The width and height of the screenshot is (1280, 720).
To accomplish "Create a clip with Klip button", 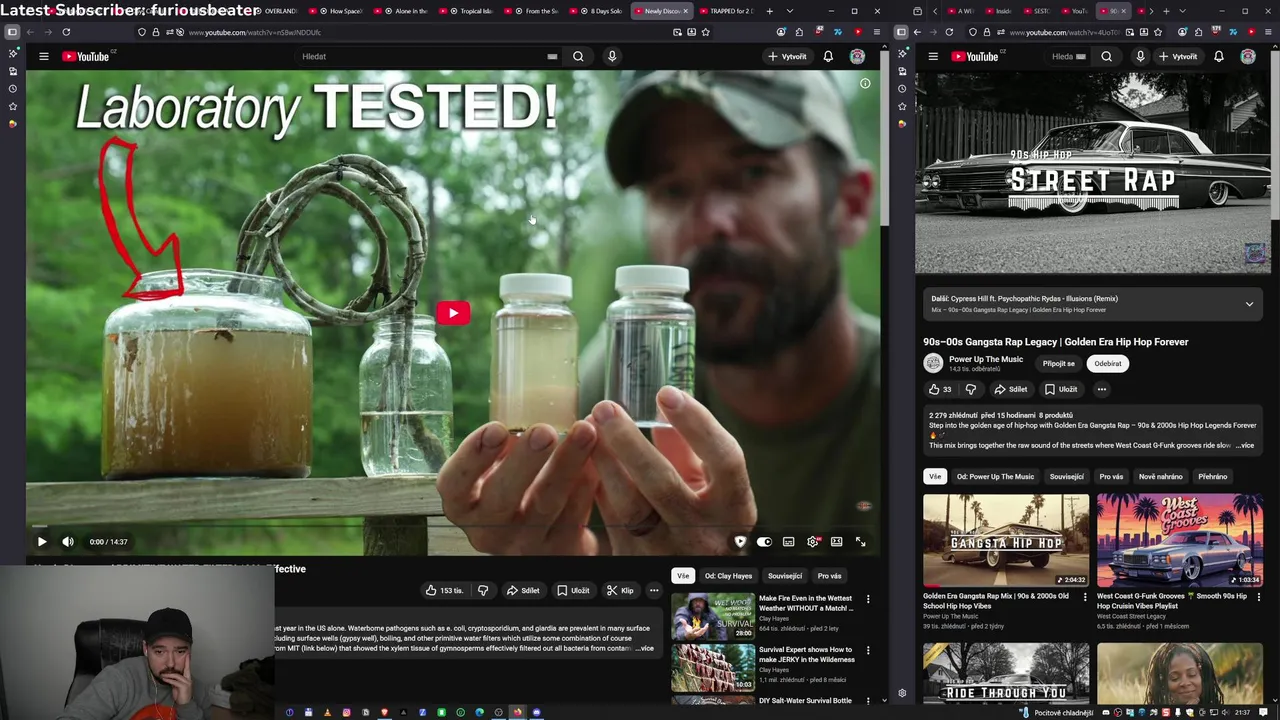I will (x=620, y=590).
